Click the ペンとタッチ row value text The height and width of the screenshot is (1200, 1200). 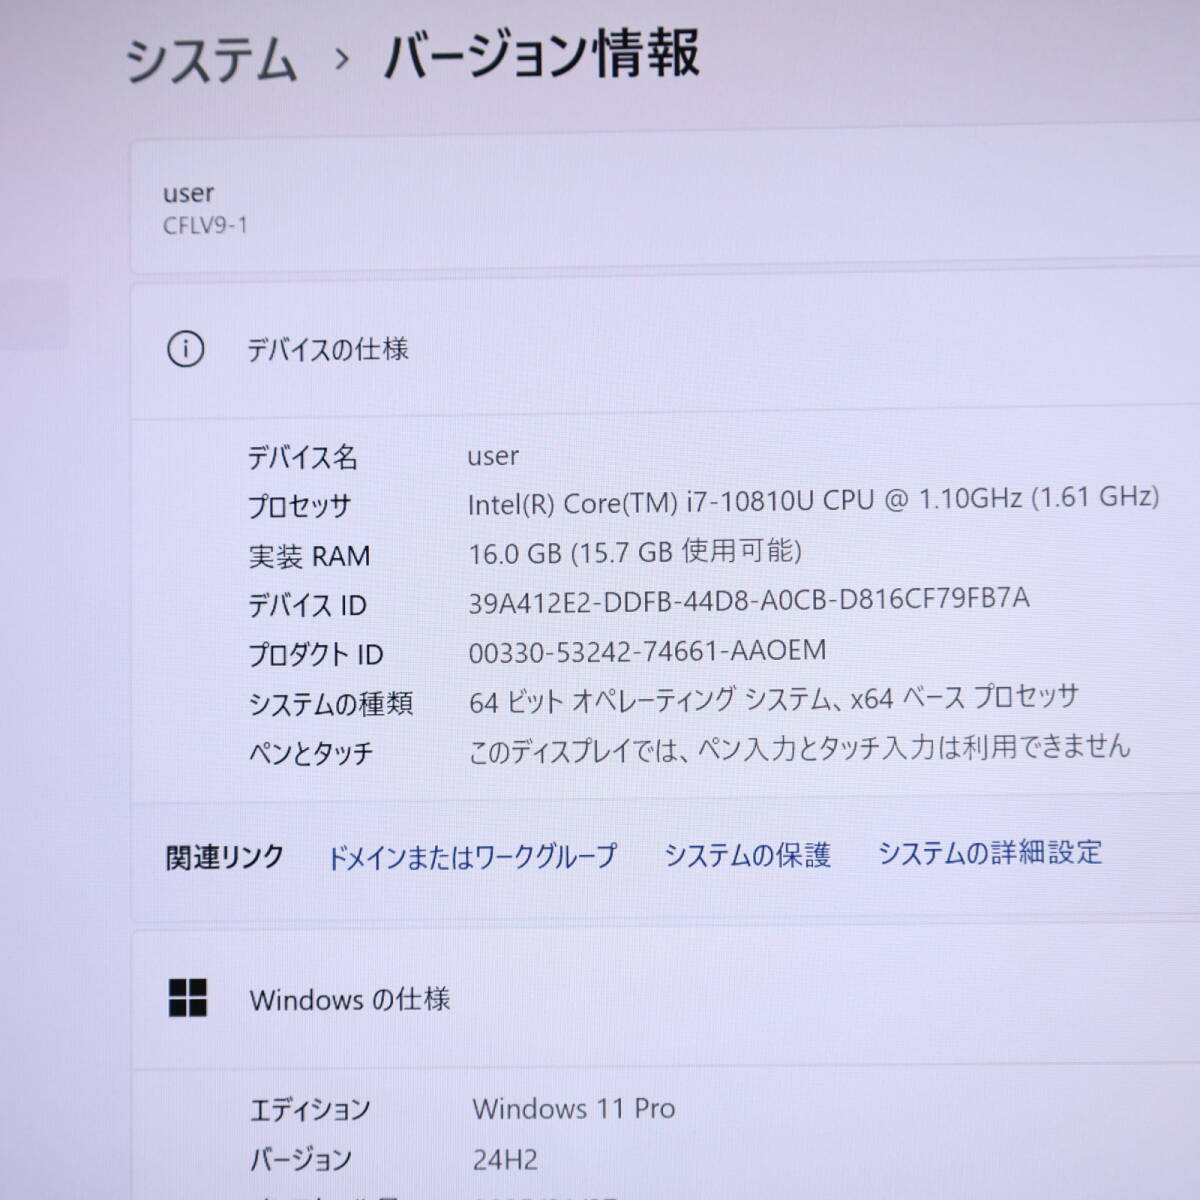pyautogui.click(x=799, y=747)
